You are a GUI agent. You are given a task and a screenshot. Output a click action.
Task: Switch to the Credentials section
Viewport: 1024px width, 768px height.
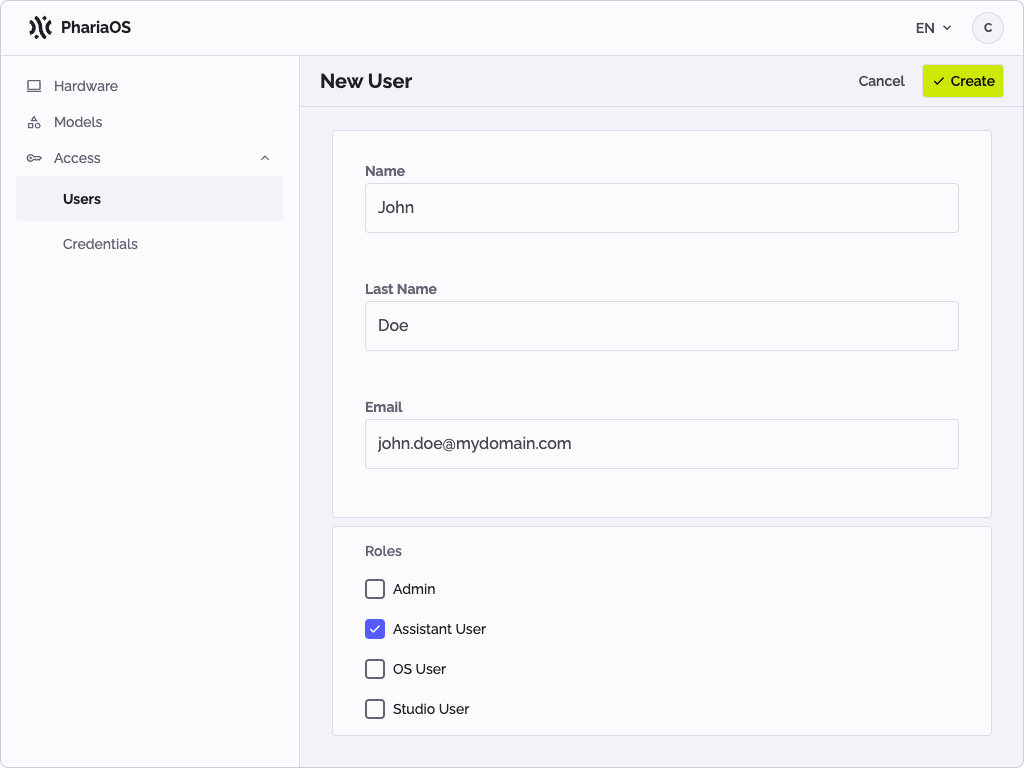tap(100, 244)
